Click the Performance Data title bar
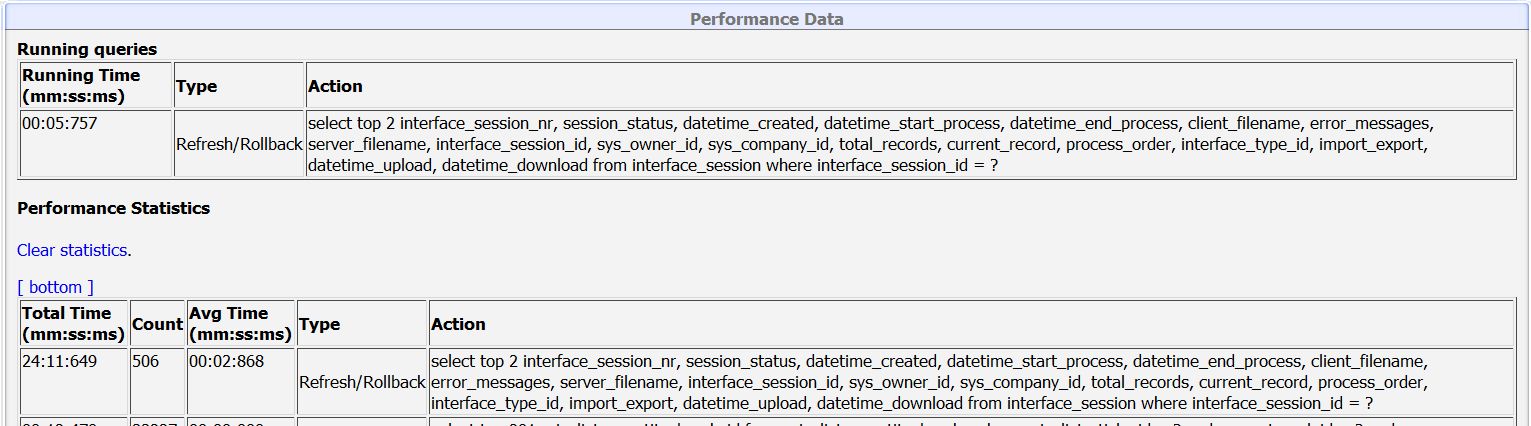Image resolution: width=1531 pixels, height=426 pixels. click(766, 19)
